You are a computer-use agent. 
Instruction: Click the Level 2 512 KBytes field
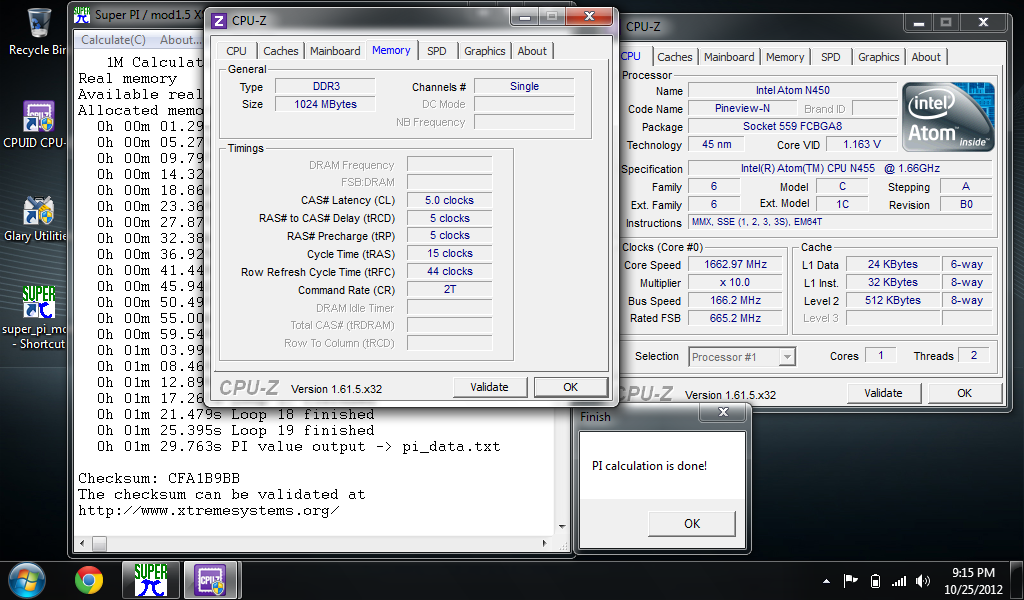[x=892, y=300]
